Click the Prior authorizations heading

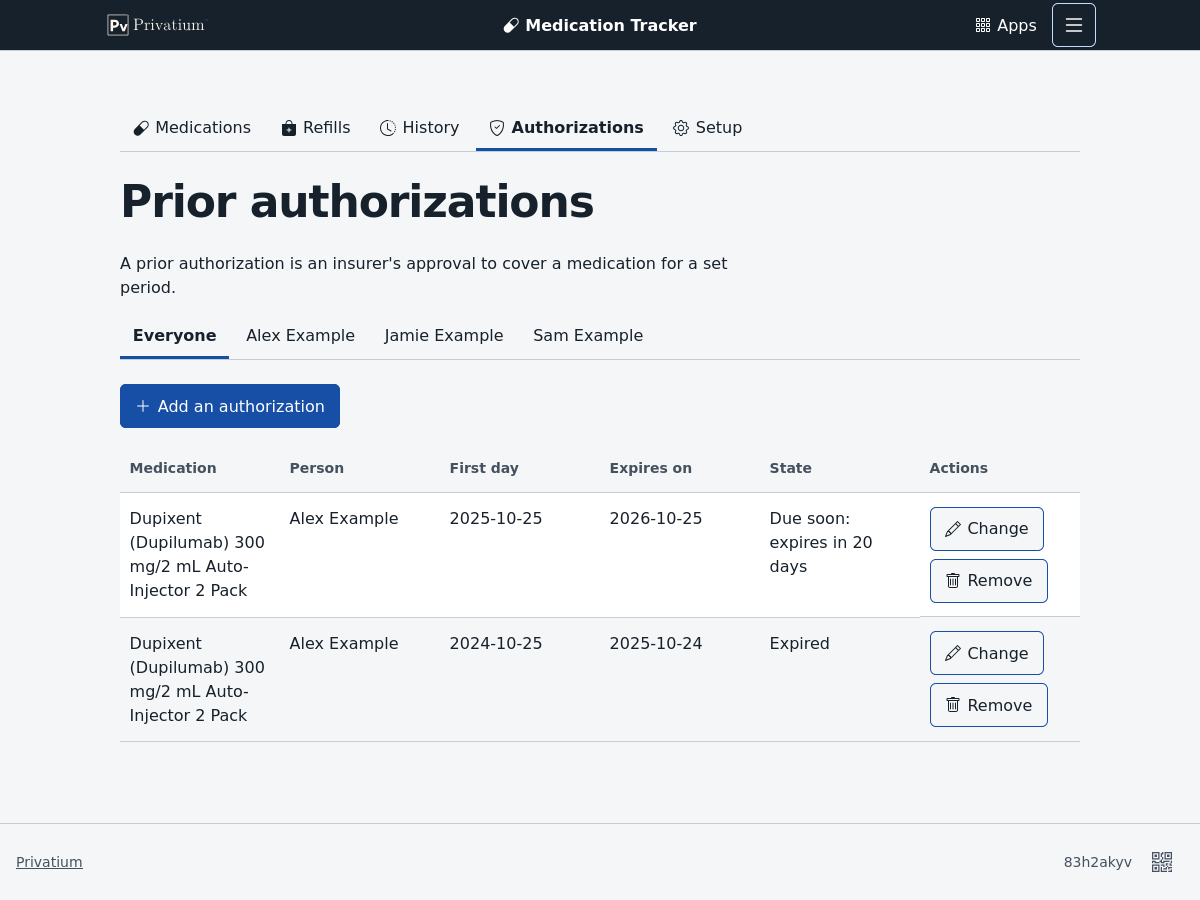coord(357,202)
